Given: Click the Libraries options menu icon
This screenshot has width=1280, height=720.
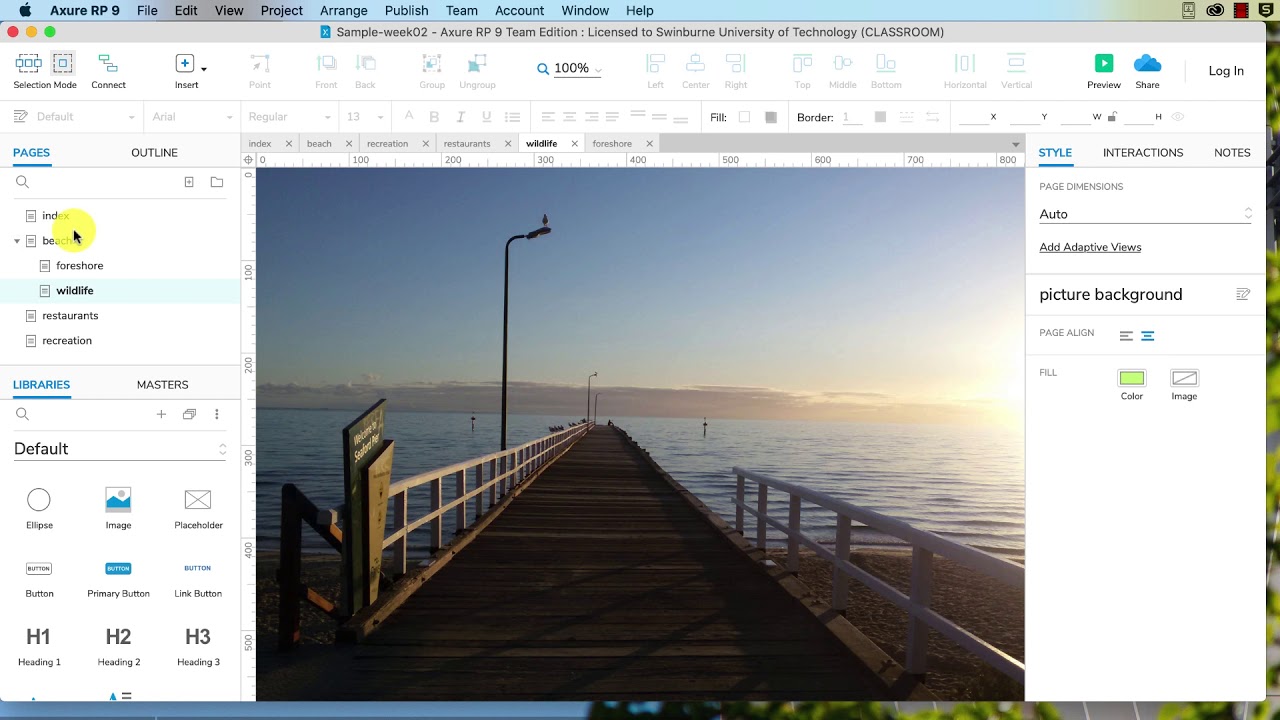Looking at the screenshot, I should pos(216,414).
